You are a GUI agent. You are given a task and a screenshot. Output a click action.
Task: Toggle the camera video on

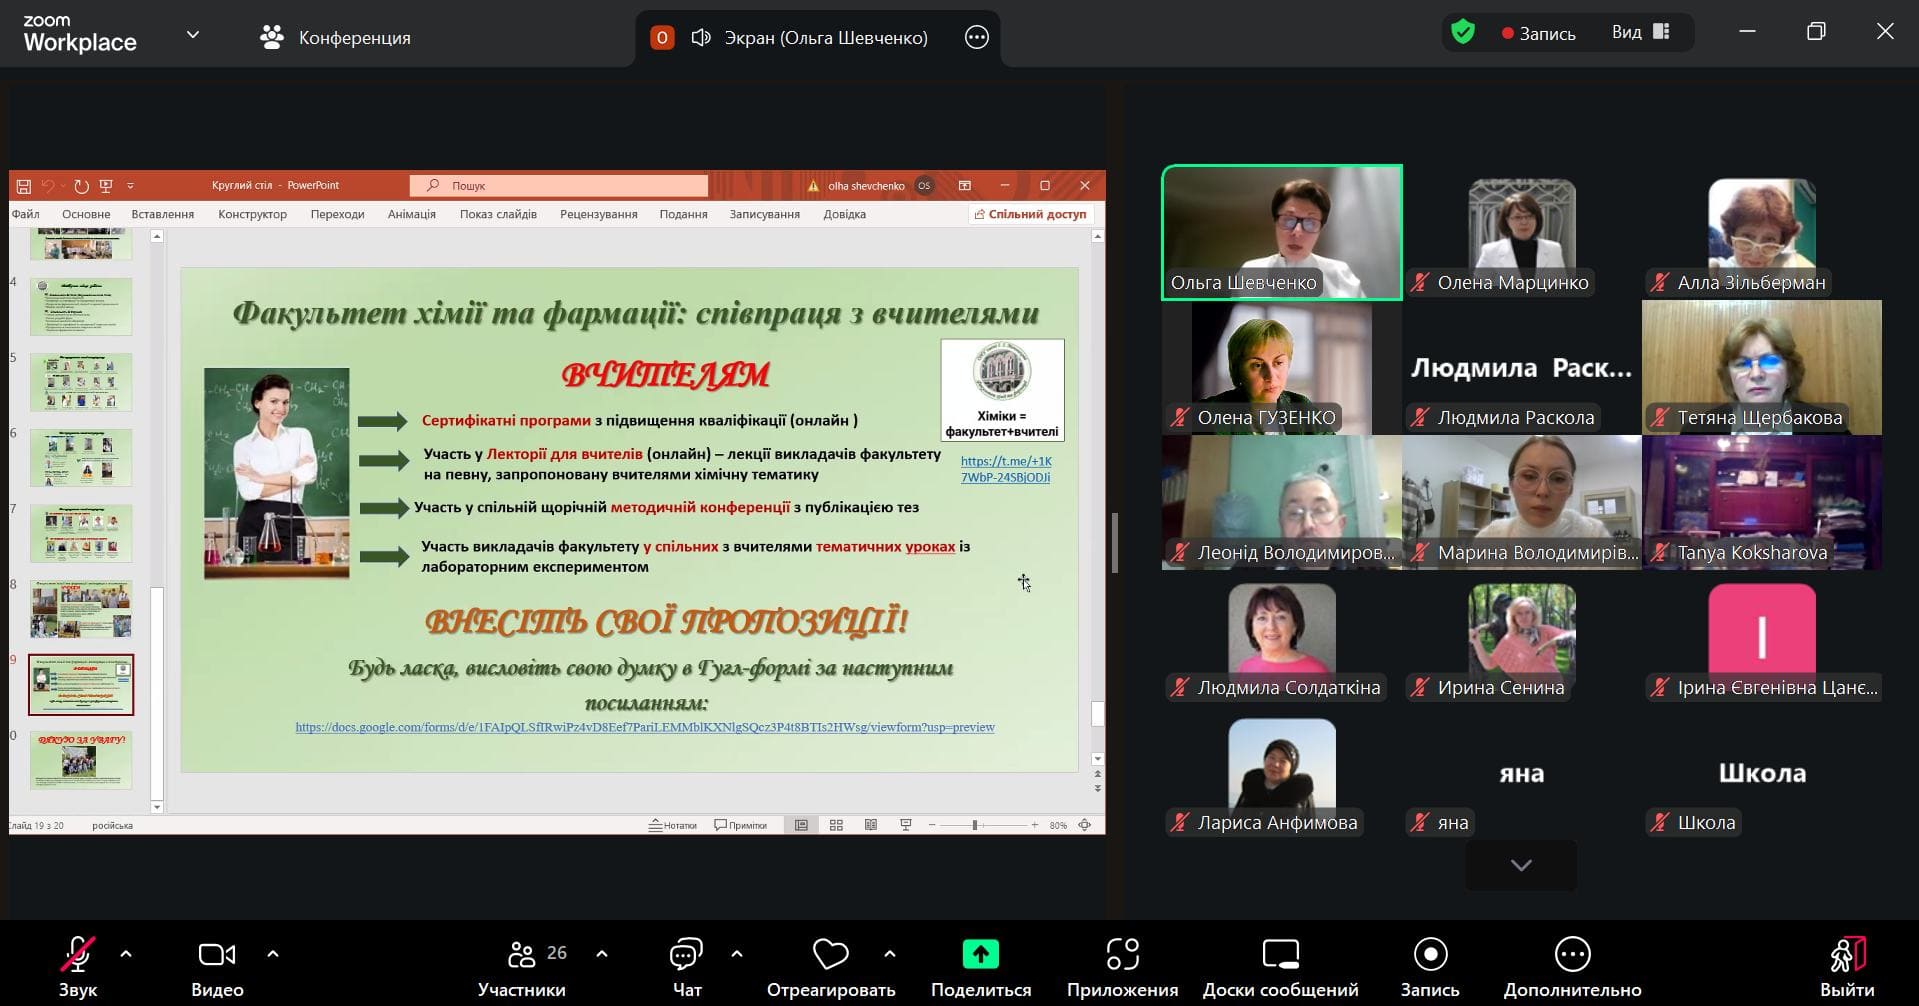pos(217,966)
